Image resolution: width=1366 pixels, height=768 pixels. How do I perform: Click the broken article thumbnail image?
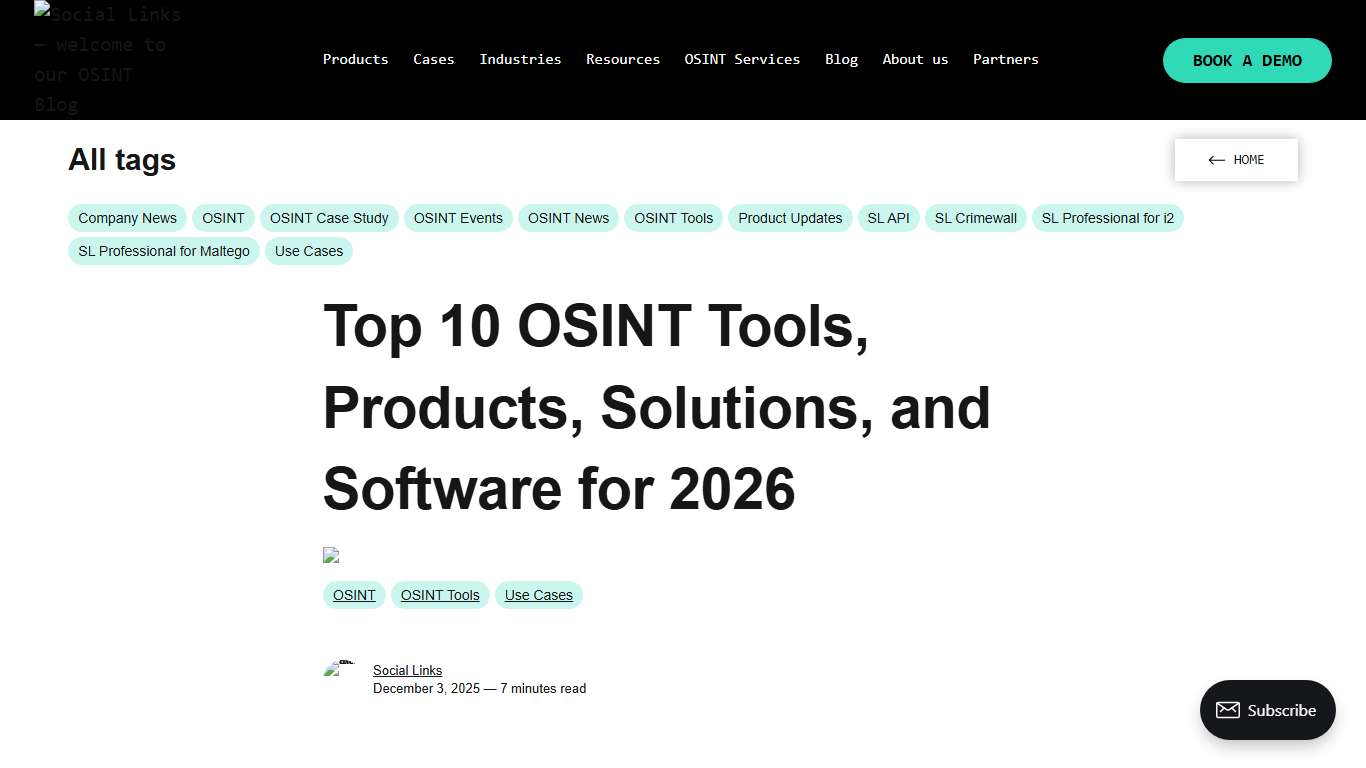[331, 555]
